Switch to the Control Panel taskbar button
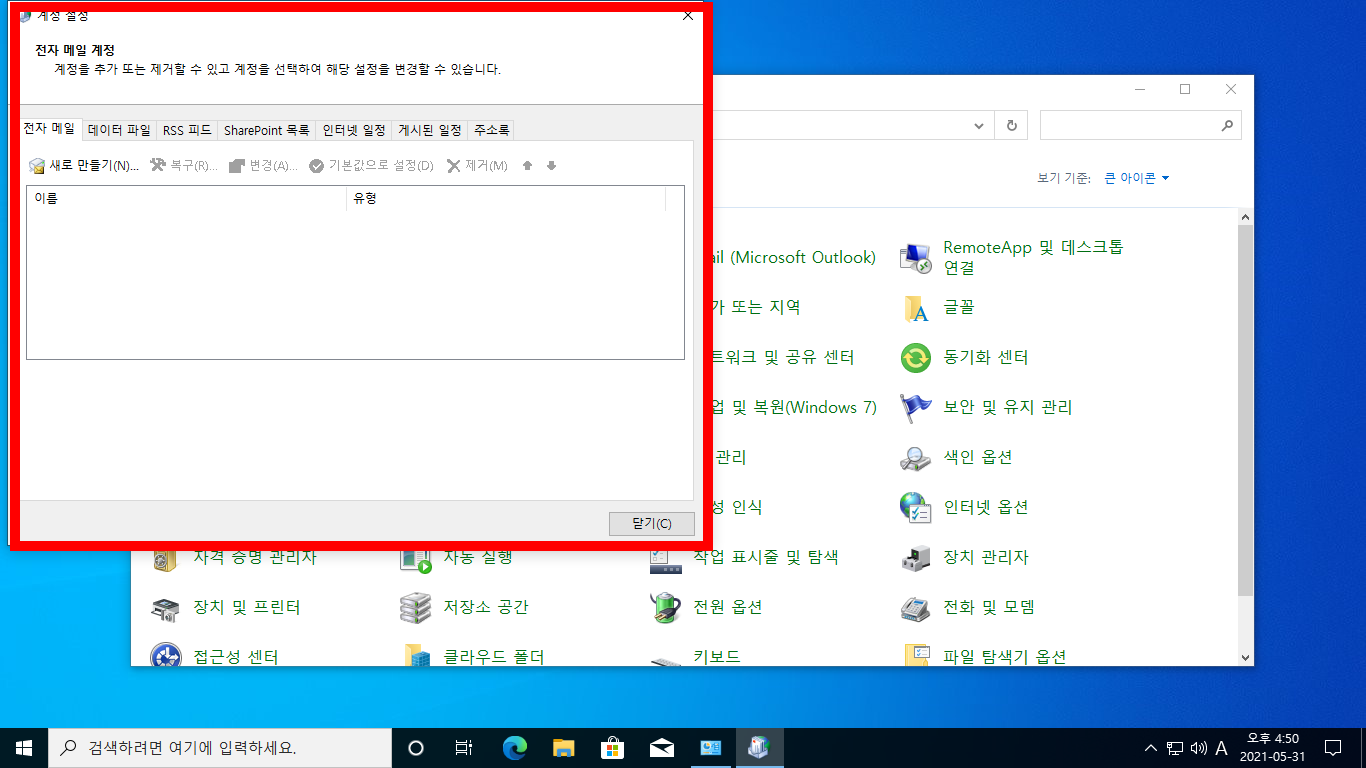 click(x=711, y=748)
